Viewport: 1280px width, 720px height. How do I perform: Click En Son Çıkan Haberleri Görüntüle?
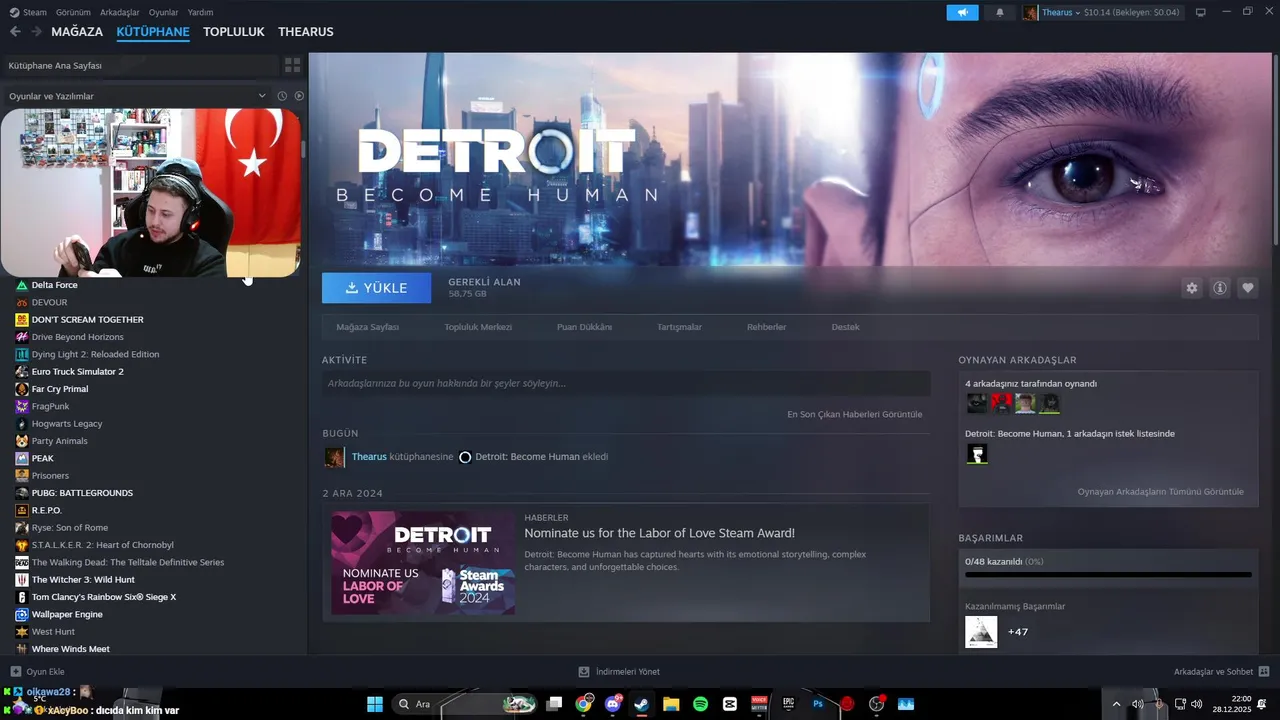(x=855, y=414)
